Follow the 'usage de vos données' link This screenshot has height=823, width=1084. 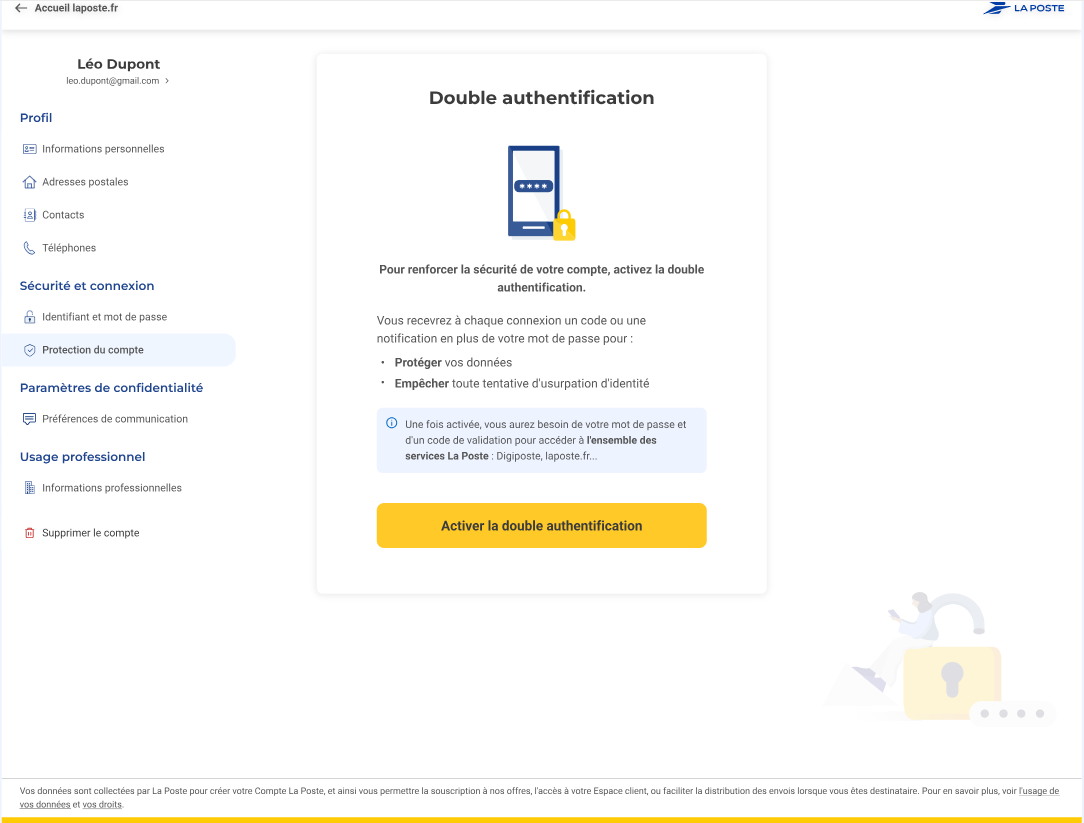pyautogui.click(x=1038, y=791)
